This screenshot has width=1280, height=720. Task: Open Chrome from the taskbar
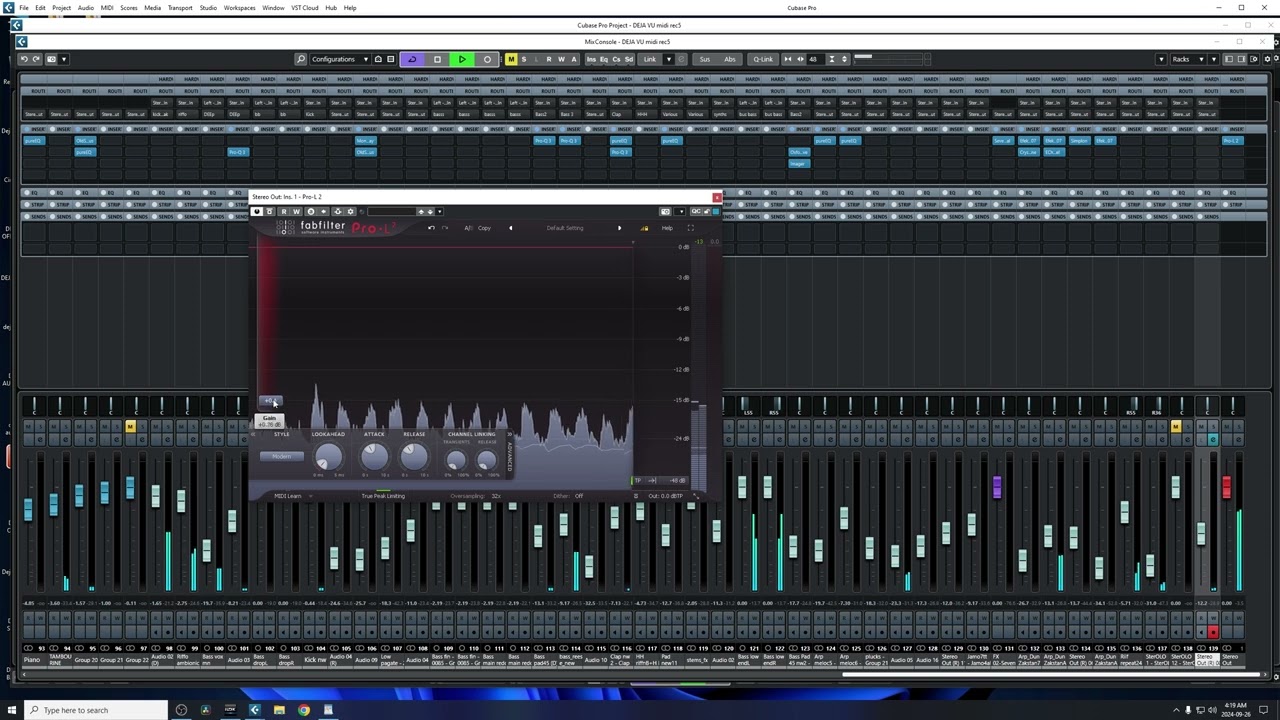(304, 710)
